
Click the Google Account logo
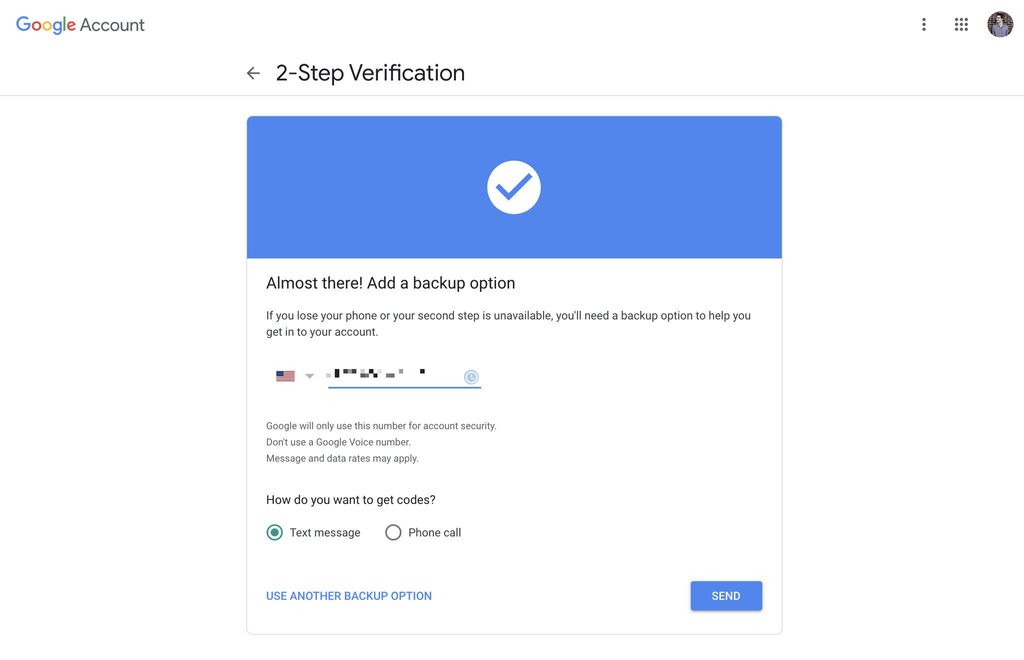pos(80,25)
